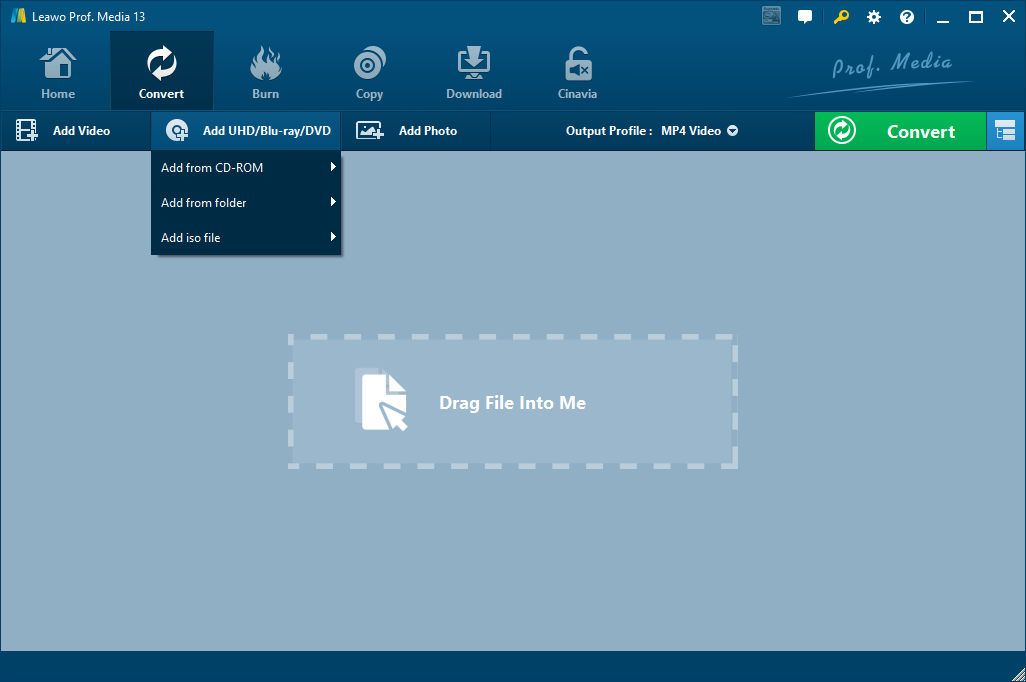Click the Add UHD/Blu-ray/DVD button
Screen dimensions: 1026x682
(247, 131)
